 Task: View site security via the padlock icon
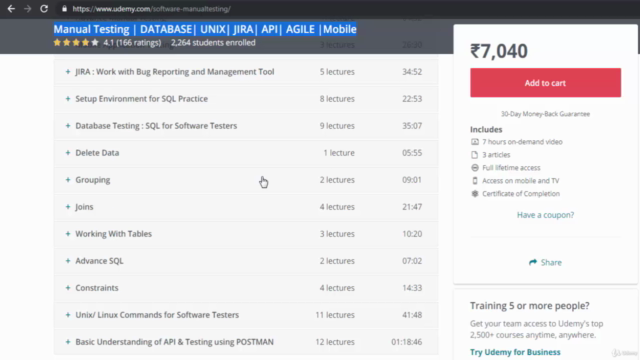[x=64, y=9]
